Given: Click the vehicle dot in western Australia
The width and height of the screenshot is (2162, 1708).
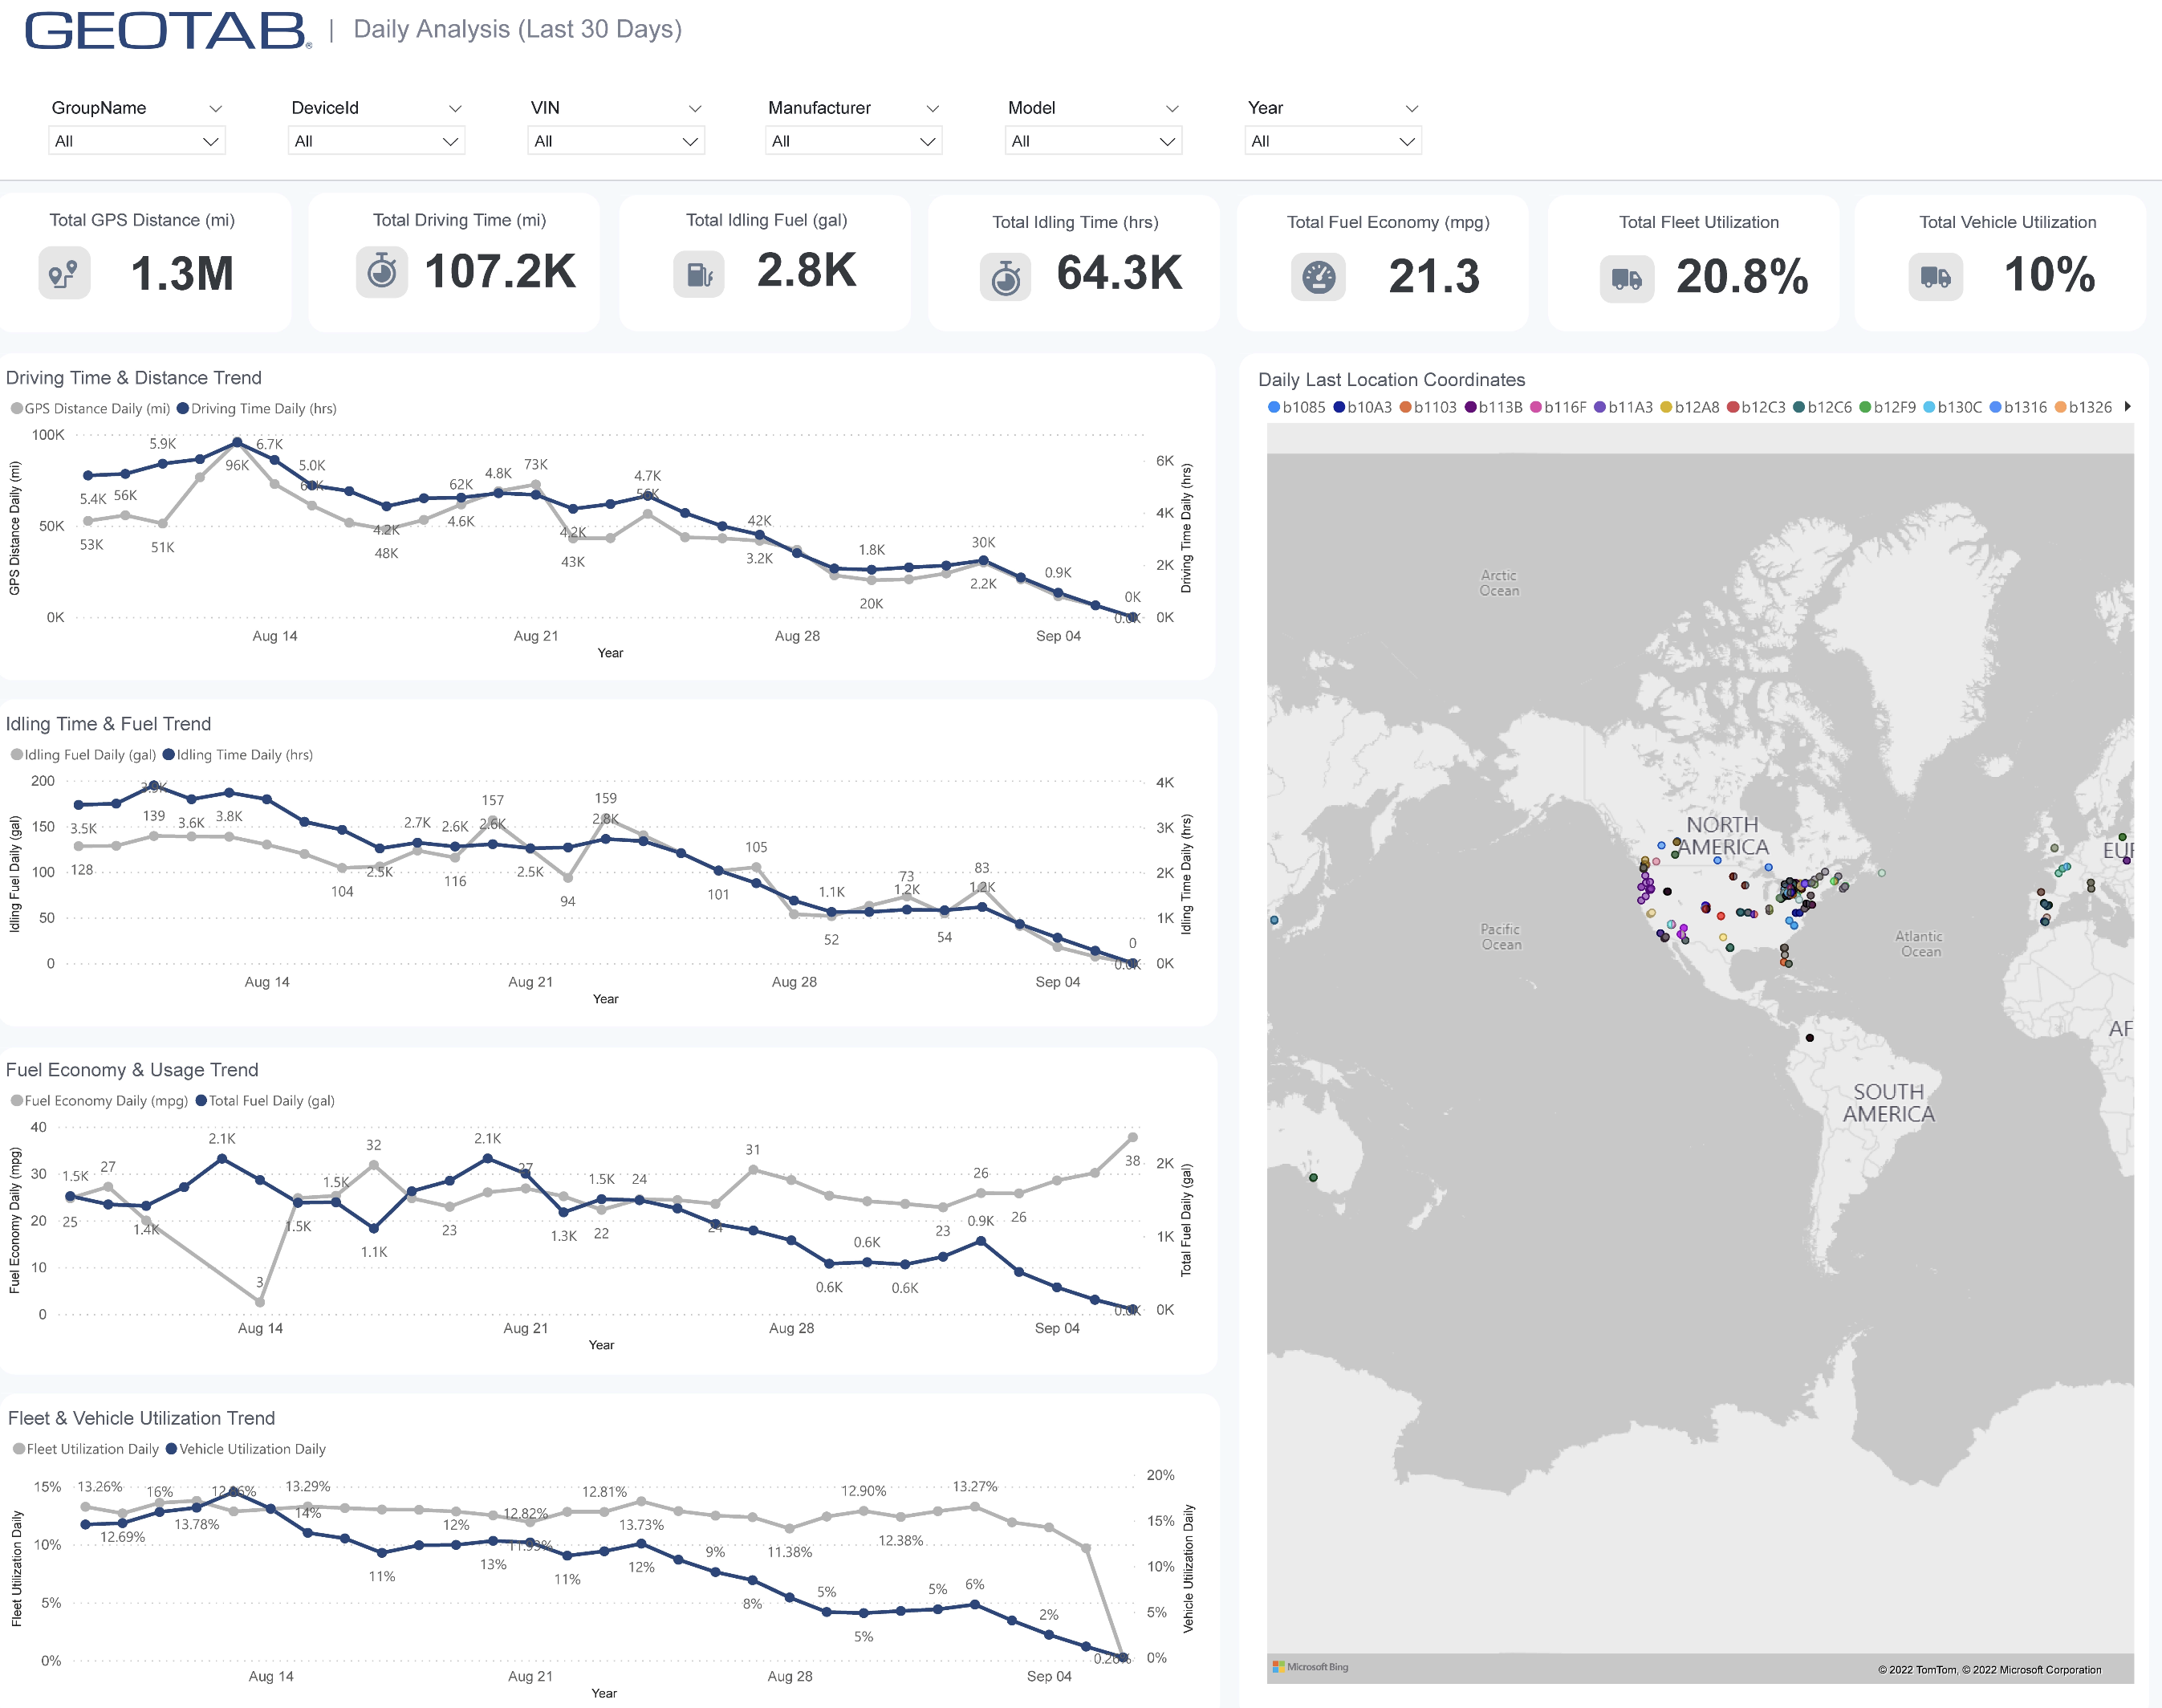Looking at the screenshot, I should click(x=1313, y=1177).
